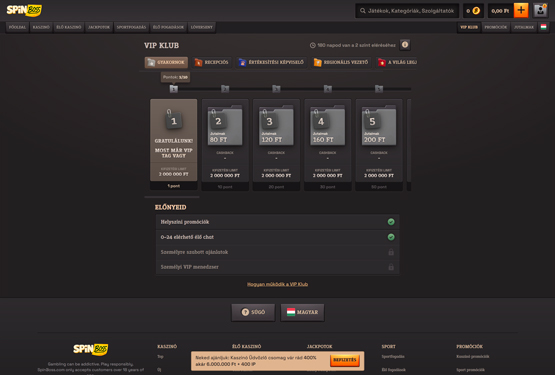
Task: Click the Hungarian flag in the navigation bar
Action: pos(543,27)
